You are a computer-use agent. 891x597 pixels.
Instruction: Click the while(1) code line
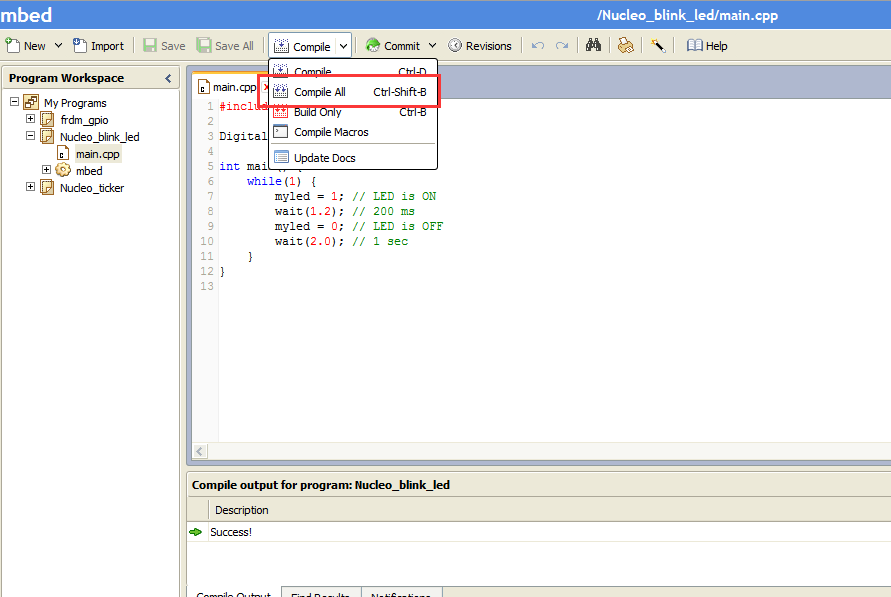(281, 181)
